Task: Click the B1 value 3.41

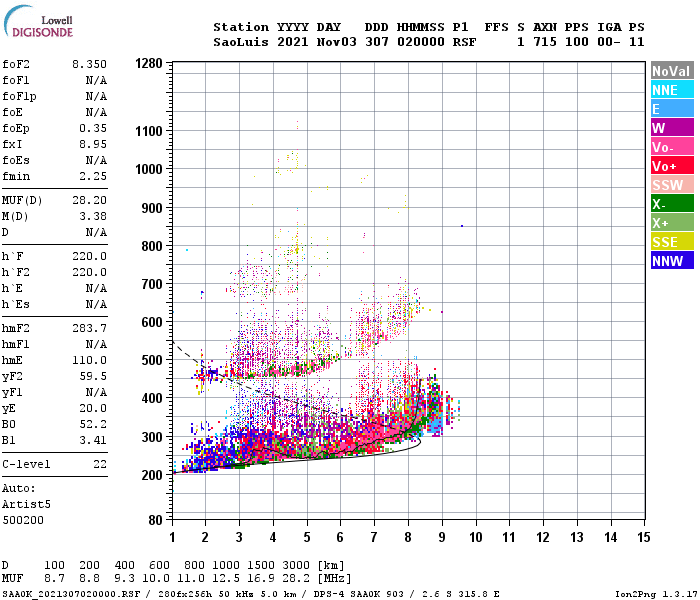Action: point(93,440)
